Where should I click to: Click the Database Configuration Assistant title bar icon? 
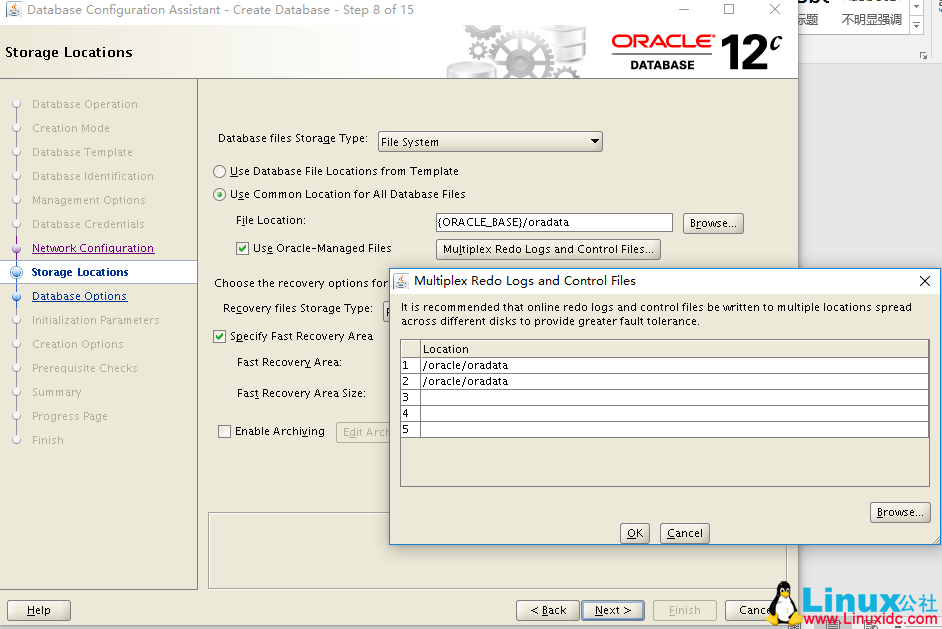point(14,9)
